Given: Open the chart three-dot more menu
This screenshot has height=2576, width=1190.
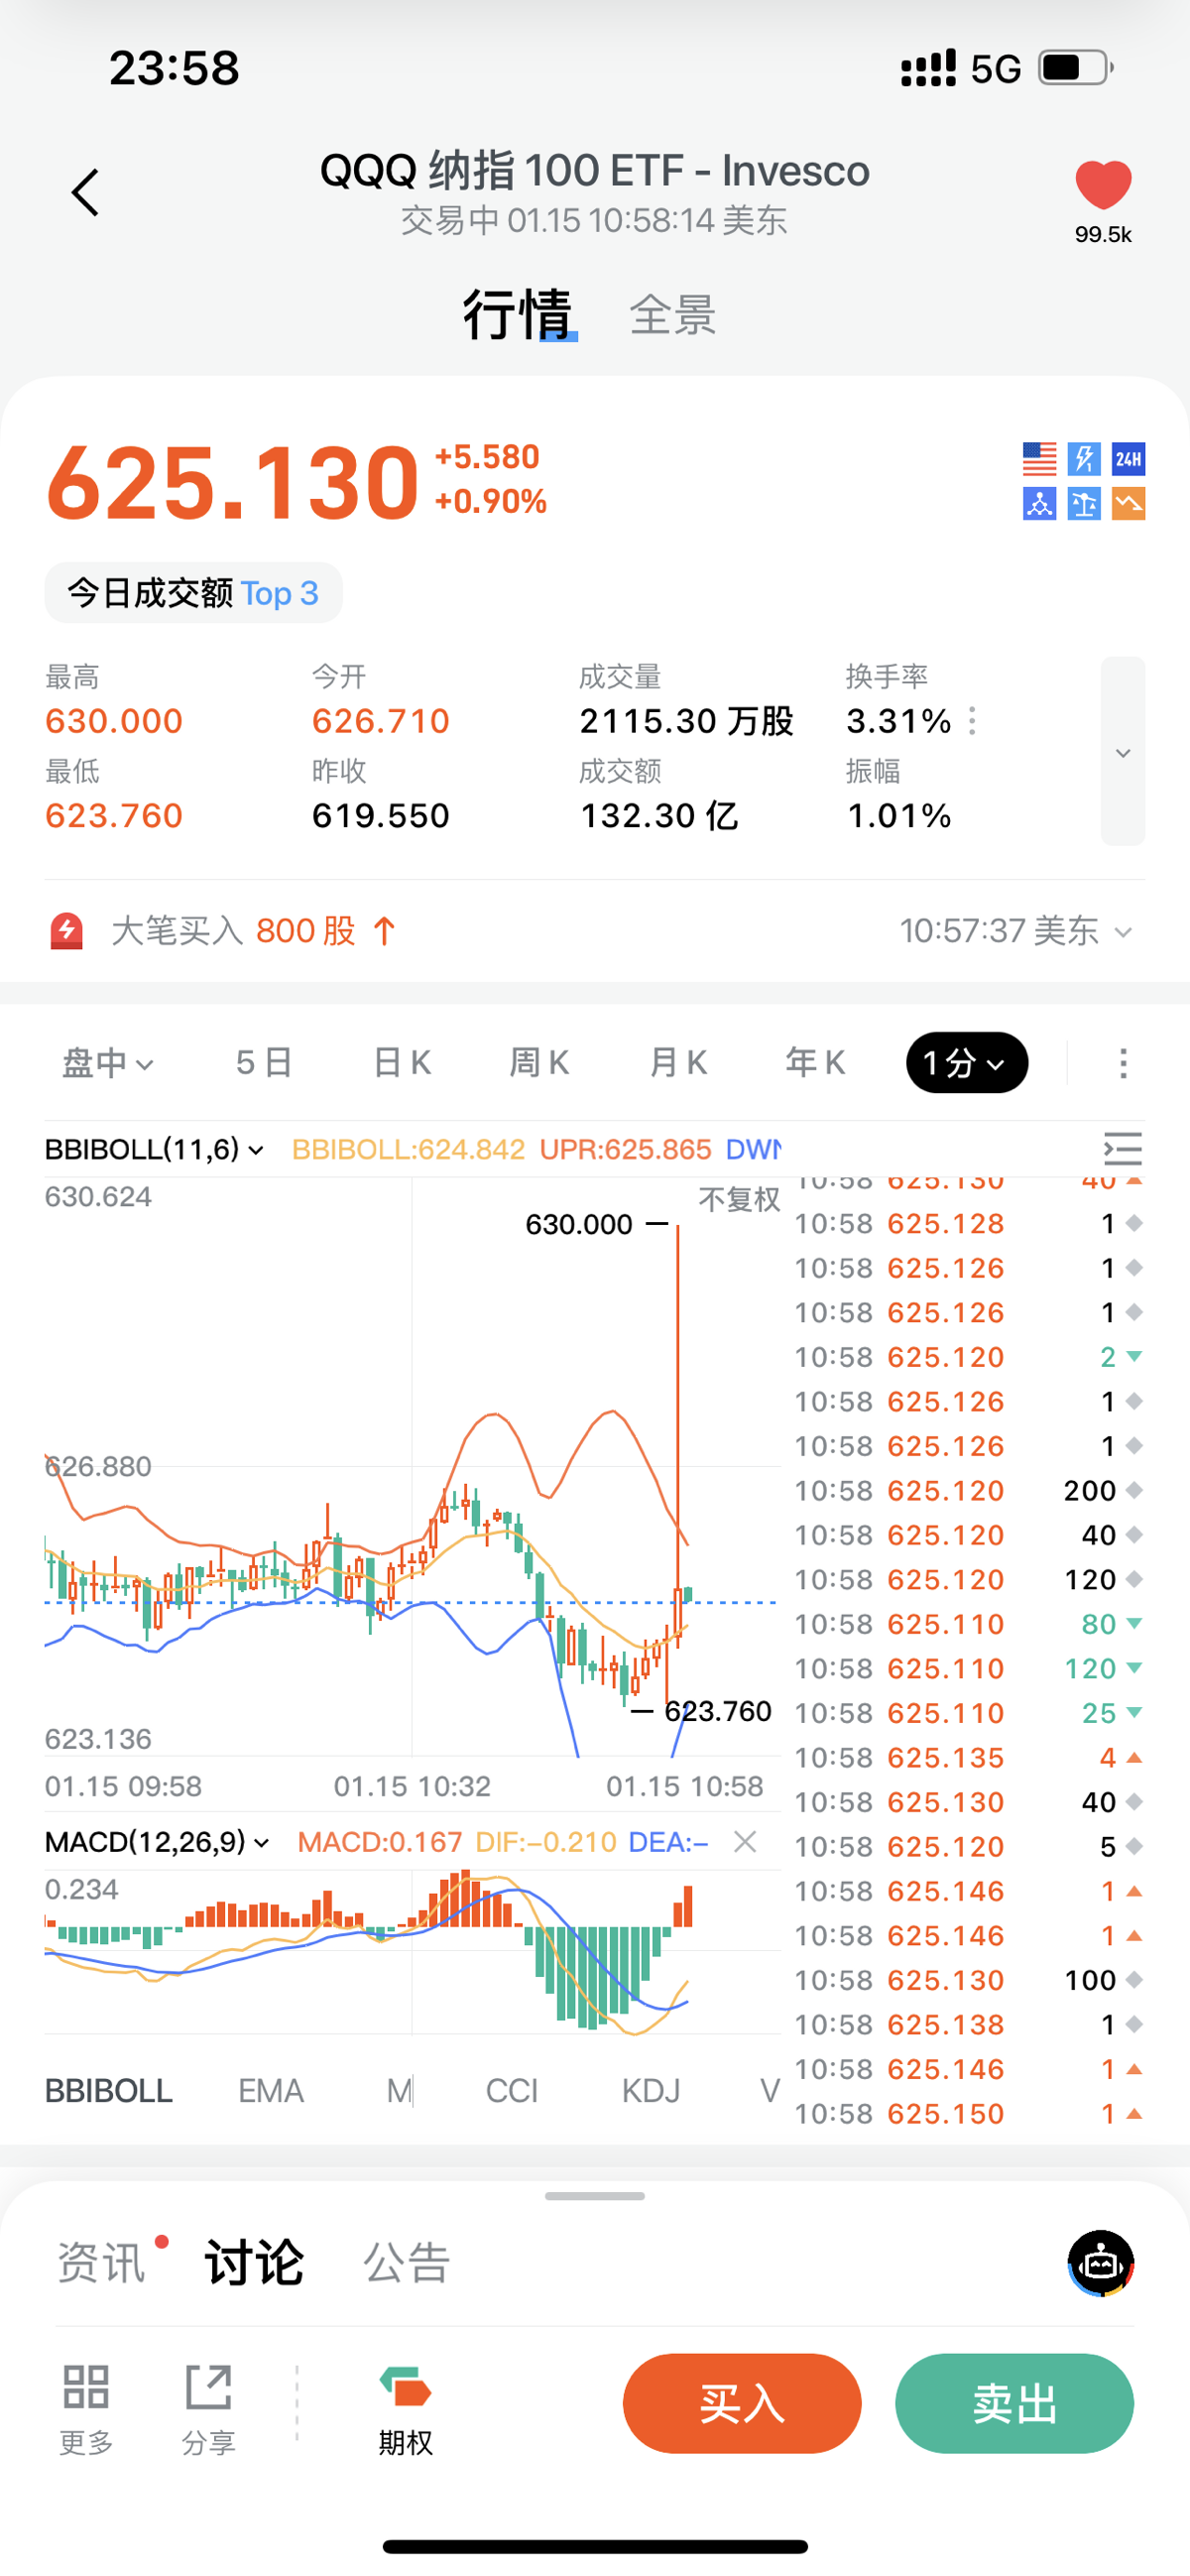Looking at the screenshot, I should click(x=1123, y=1063).
